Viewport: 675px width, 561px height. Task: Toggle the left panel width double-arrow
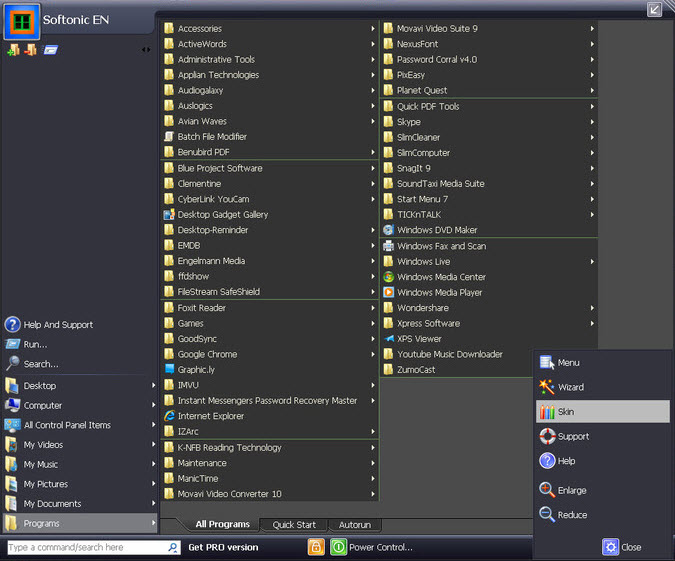click(x=146, y=50)
